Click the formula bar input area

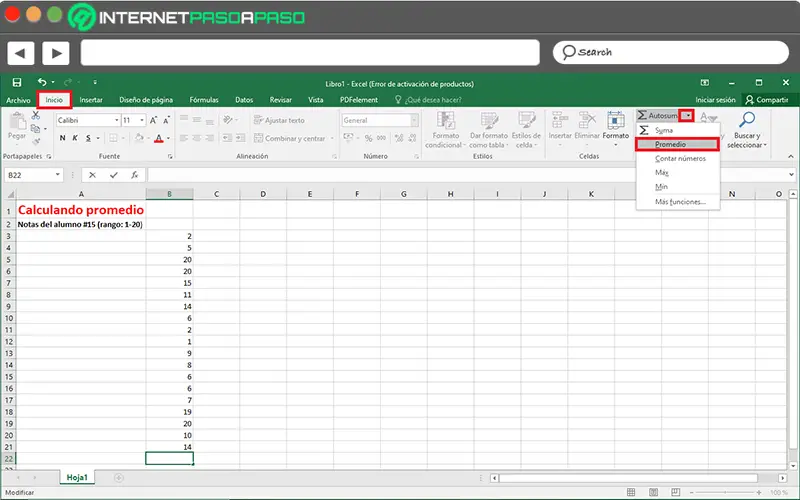click(467, 175)
